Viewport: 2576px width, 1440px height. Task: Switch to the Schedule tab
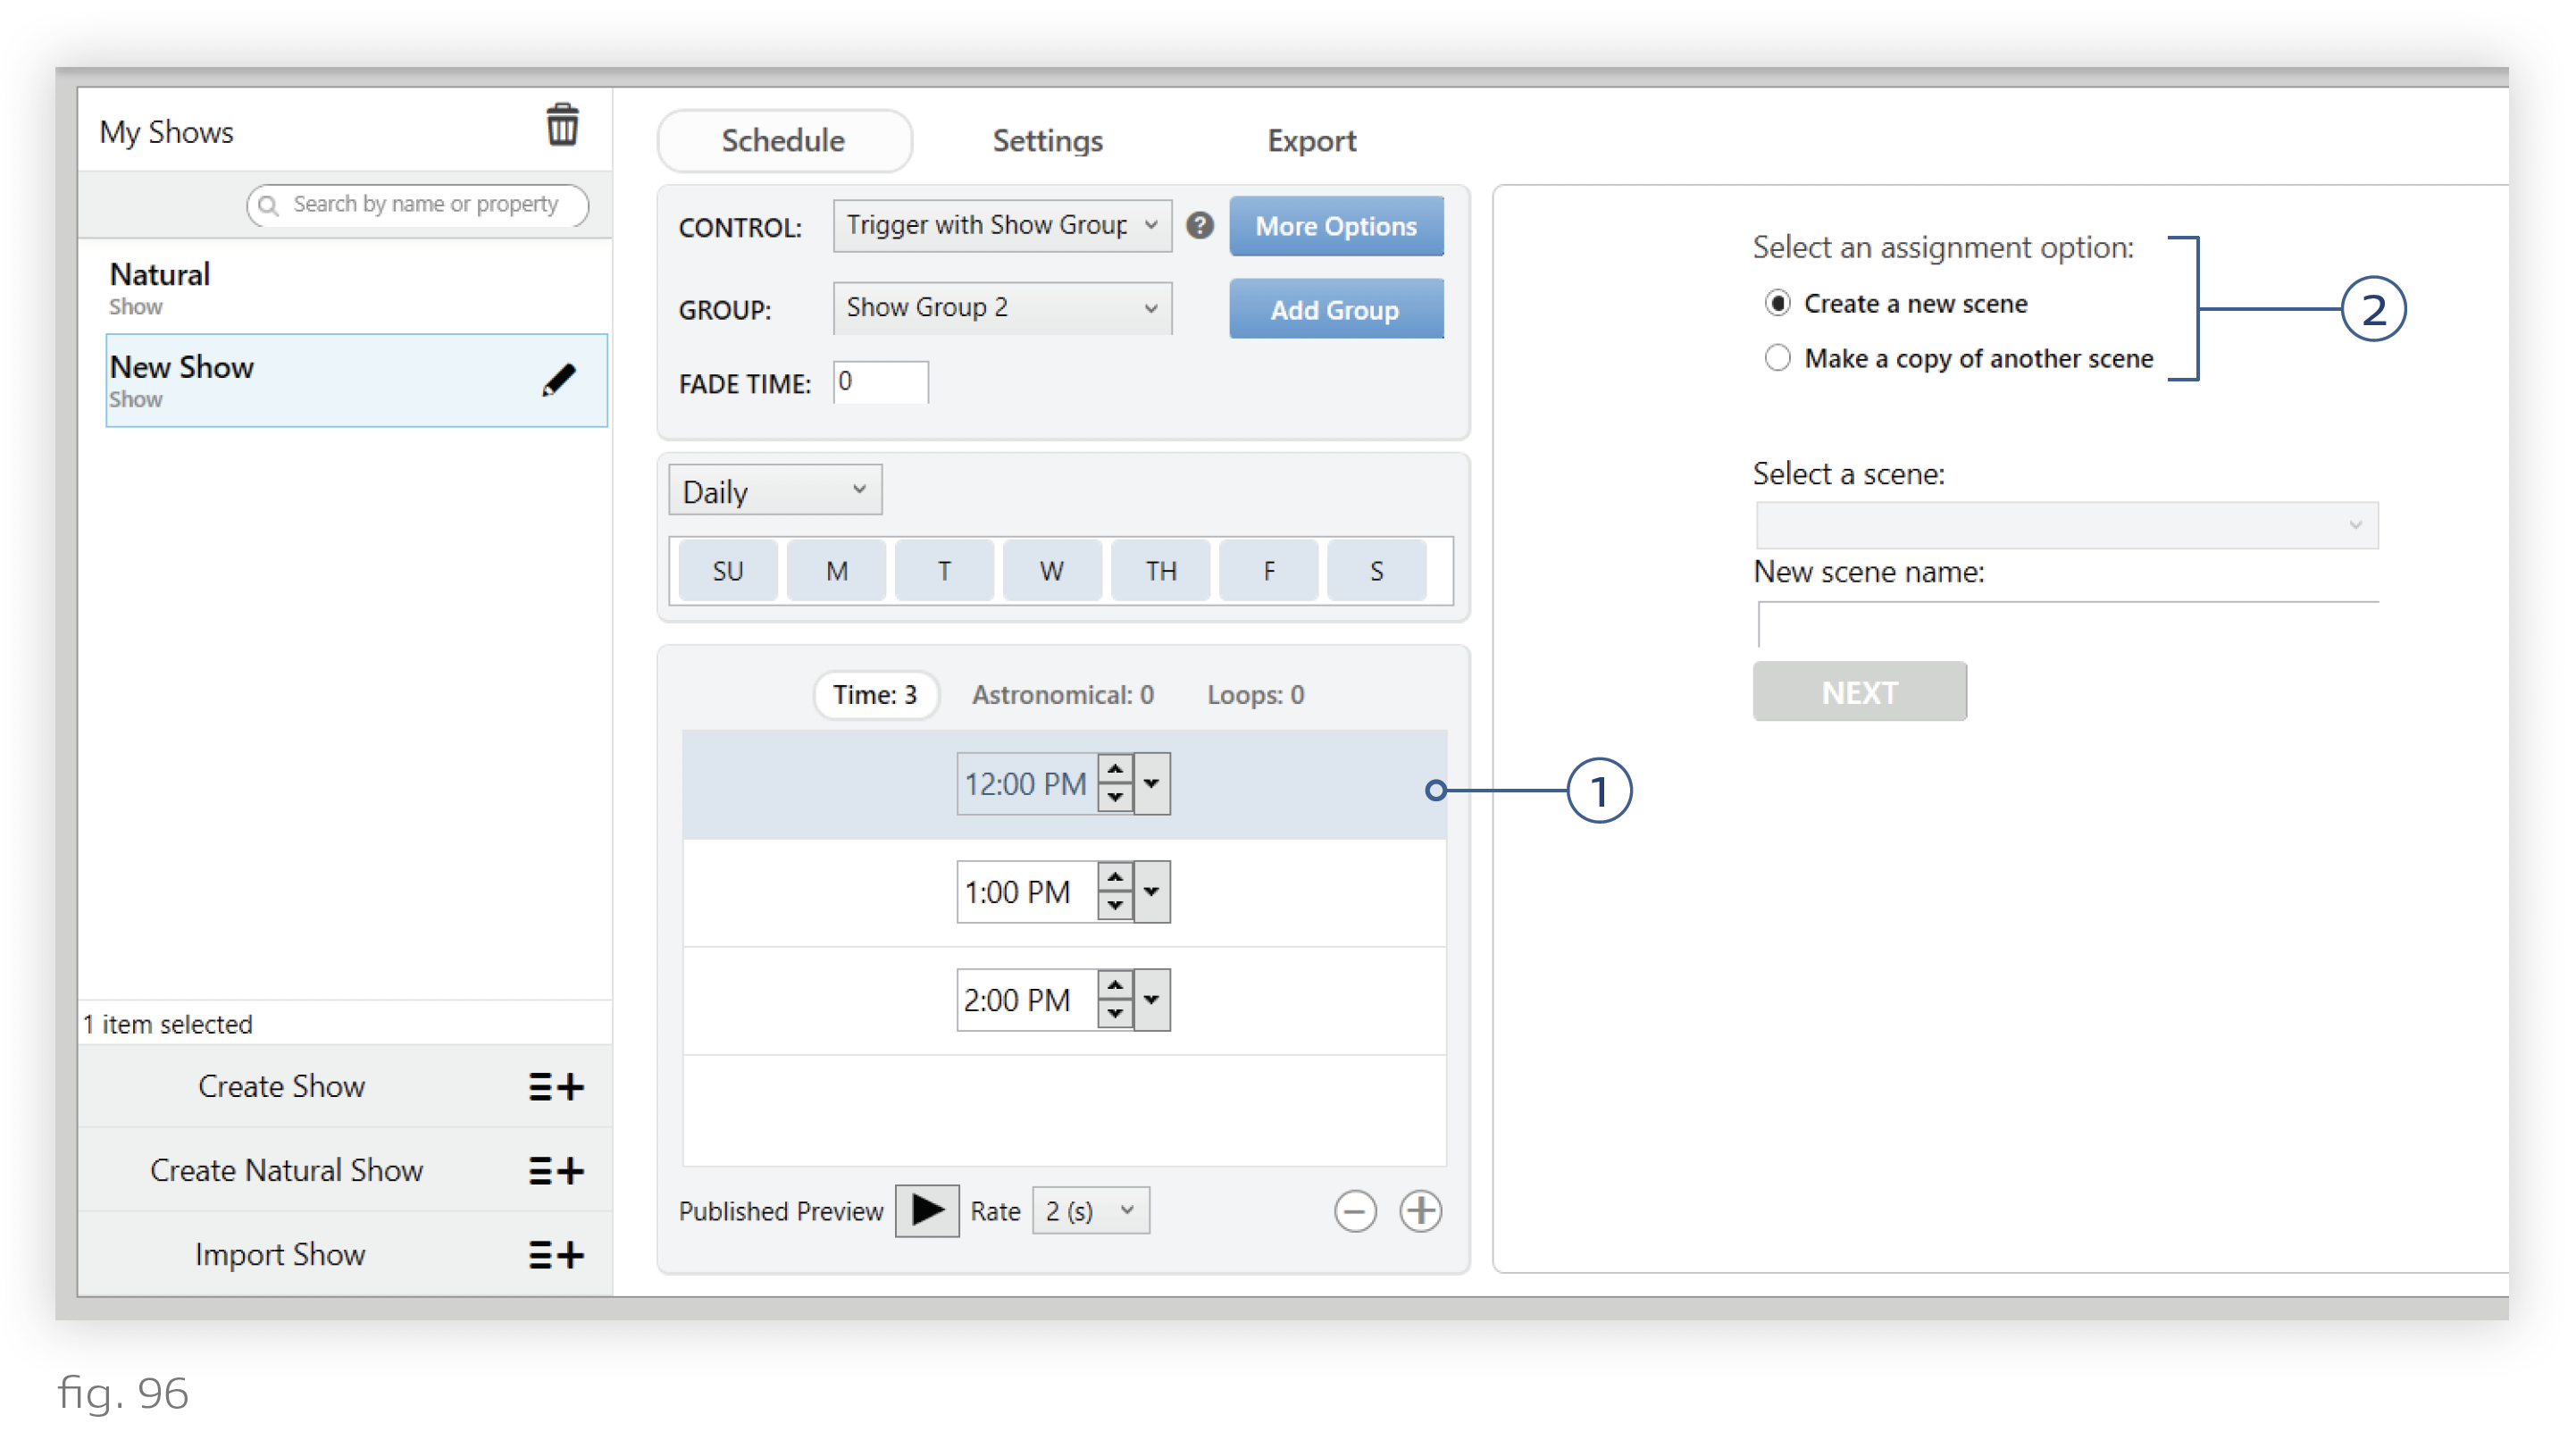coord(784,141)
